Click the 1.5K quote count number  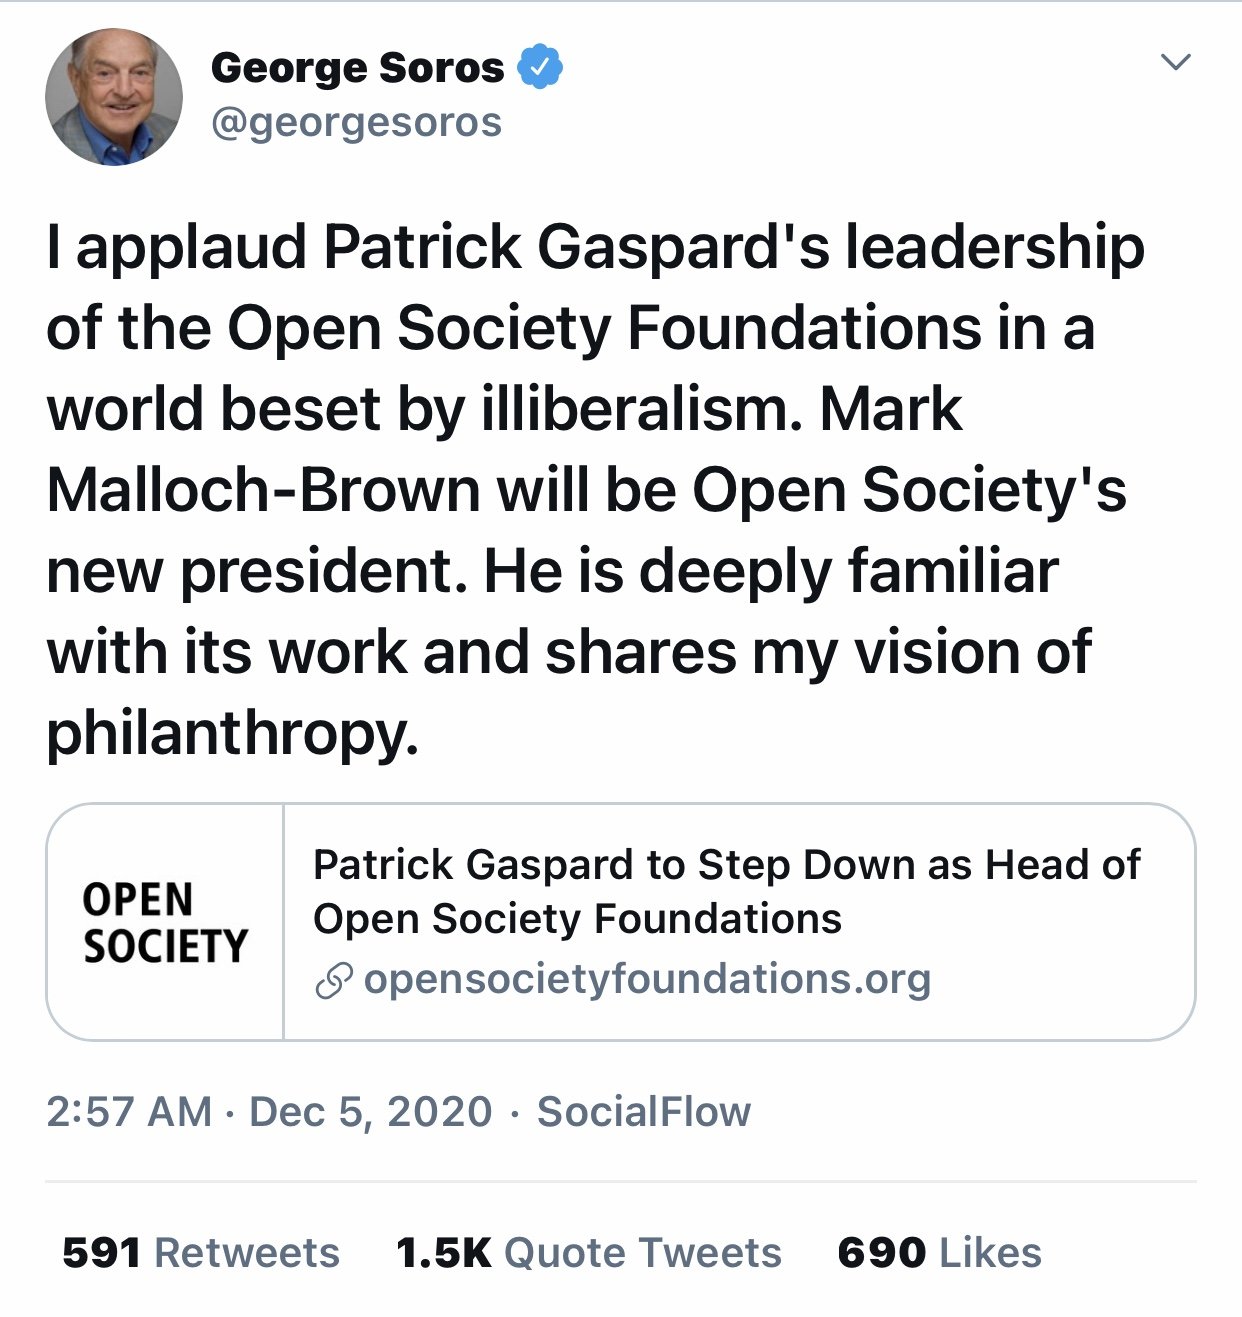click(444, 1253)
